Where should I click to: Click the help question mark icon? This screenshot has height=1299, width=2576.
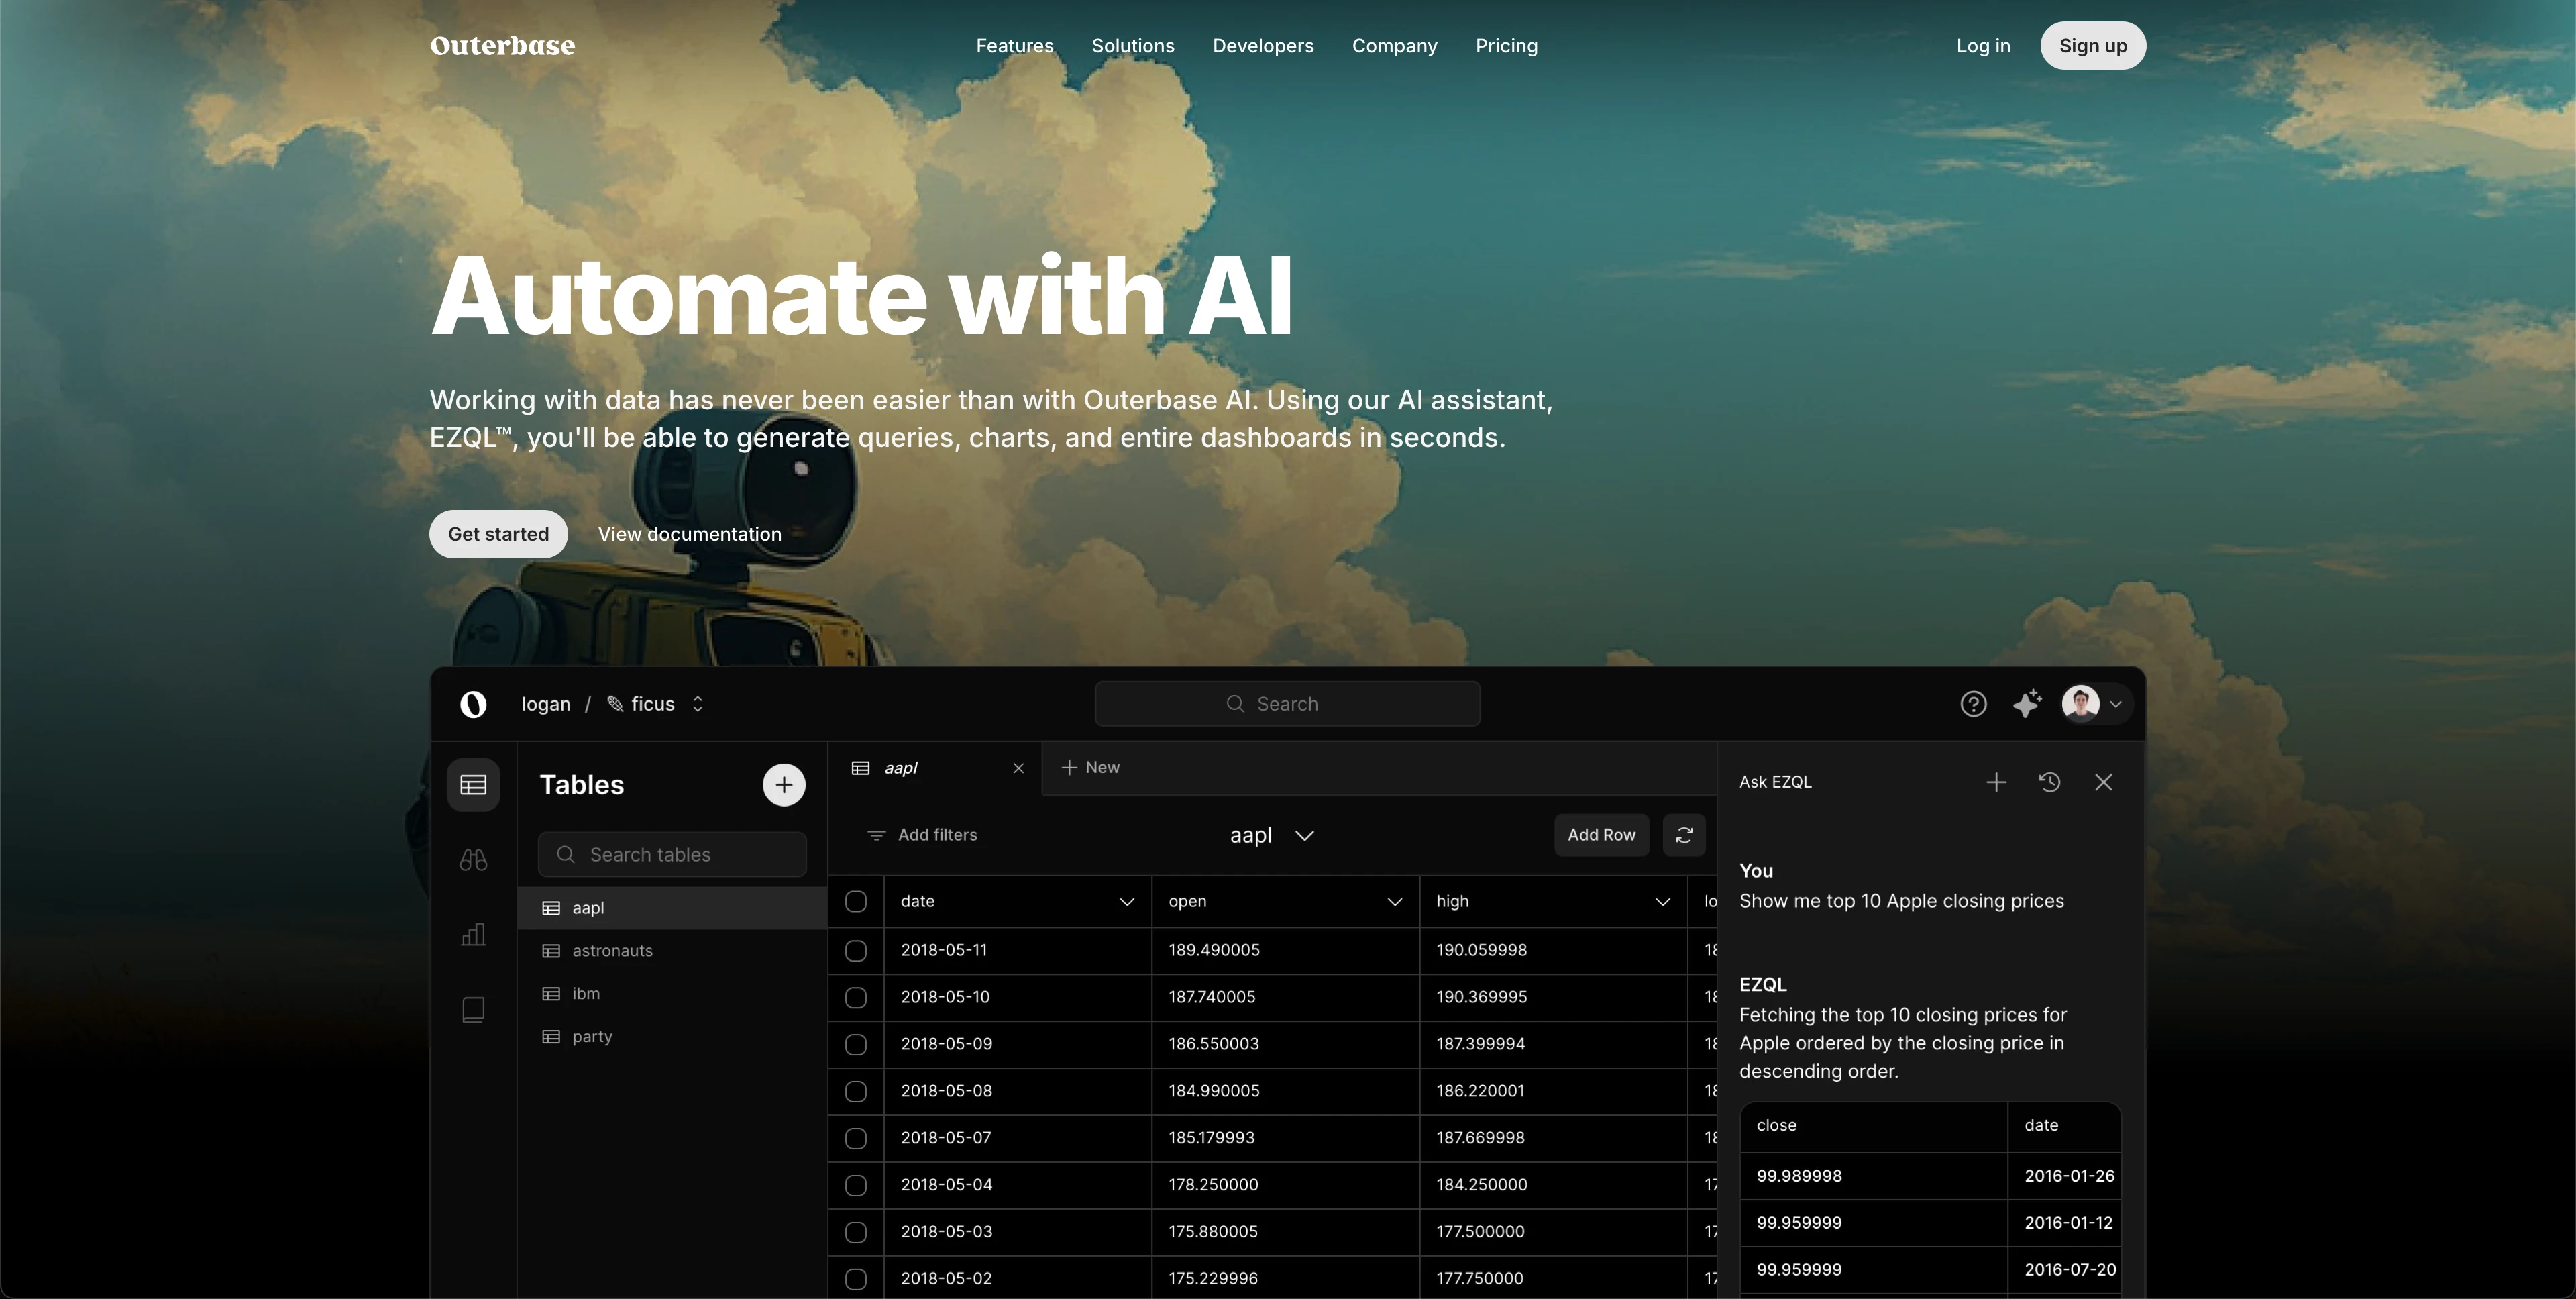point(1973,704)
